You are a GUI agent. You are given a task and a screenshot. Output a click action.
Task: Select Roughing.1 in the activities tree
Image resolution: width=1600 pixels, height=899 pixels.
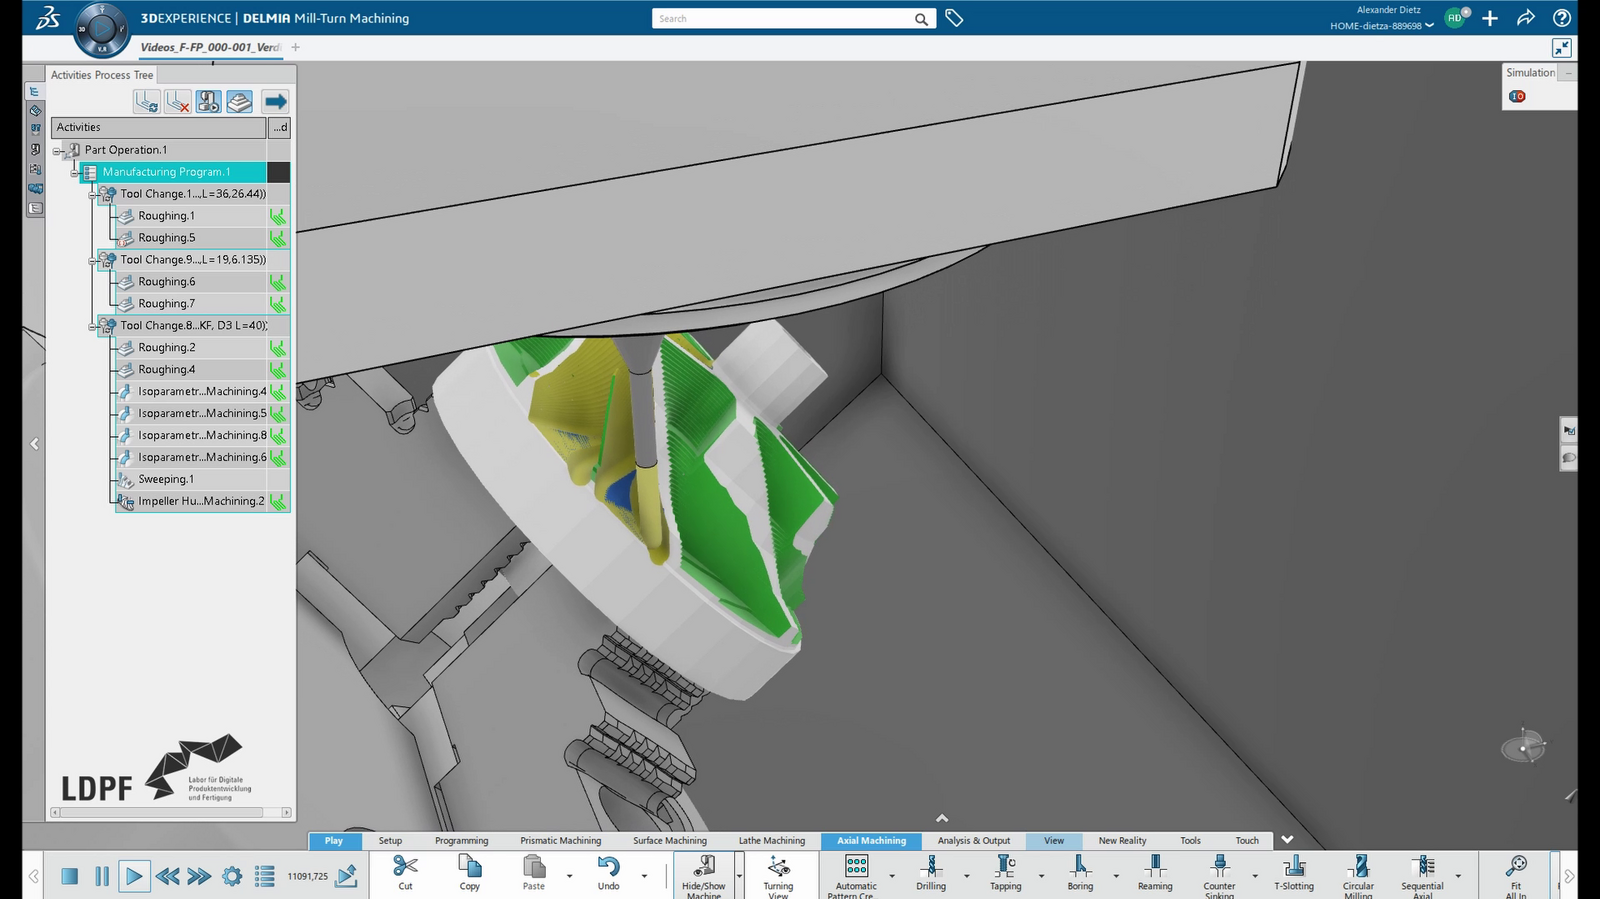coord(166,216)
